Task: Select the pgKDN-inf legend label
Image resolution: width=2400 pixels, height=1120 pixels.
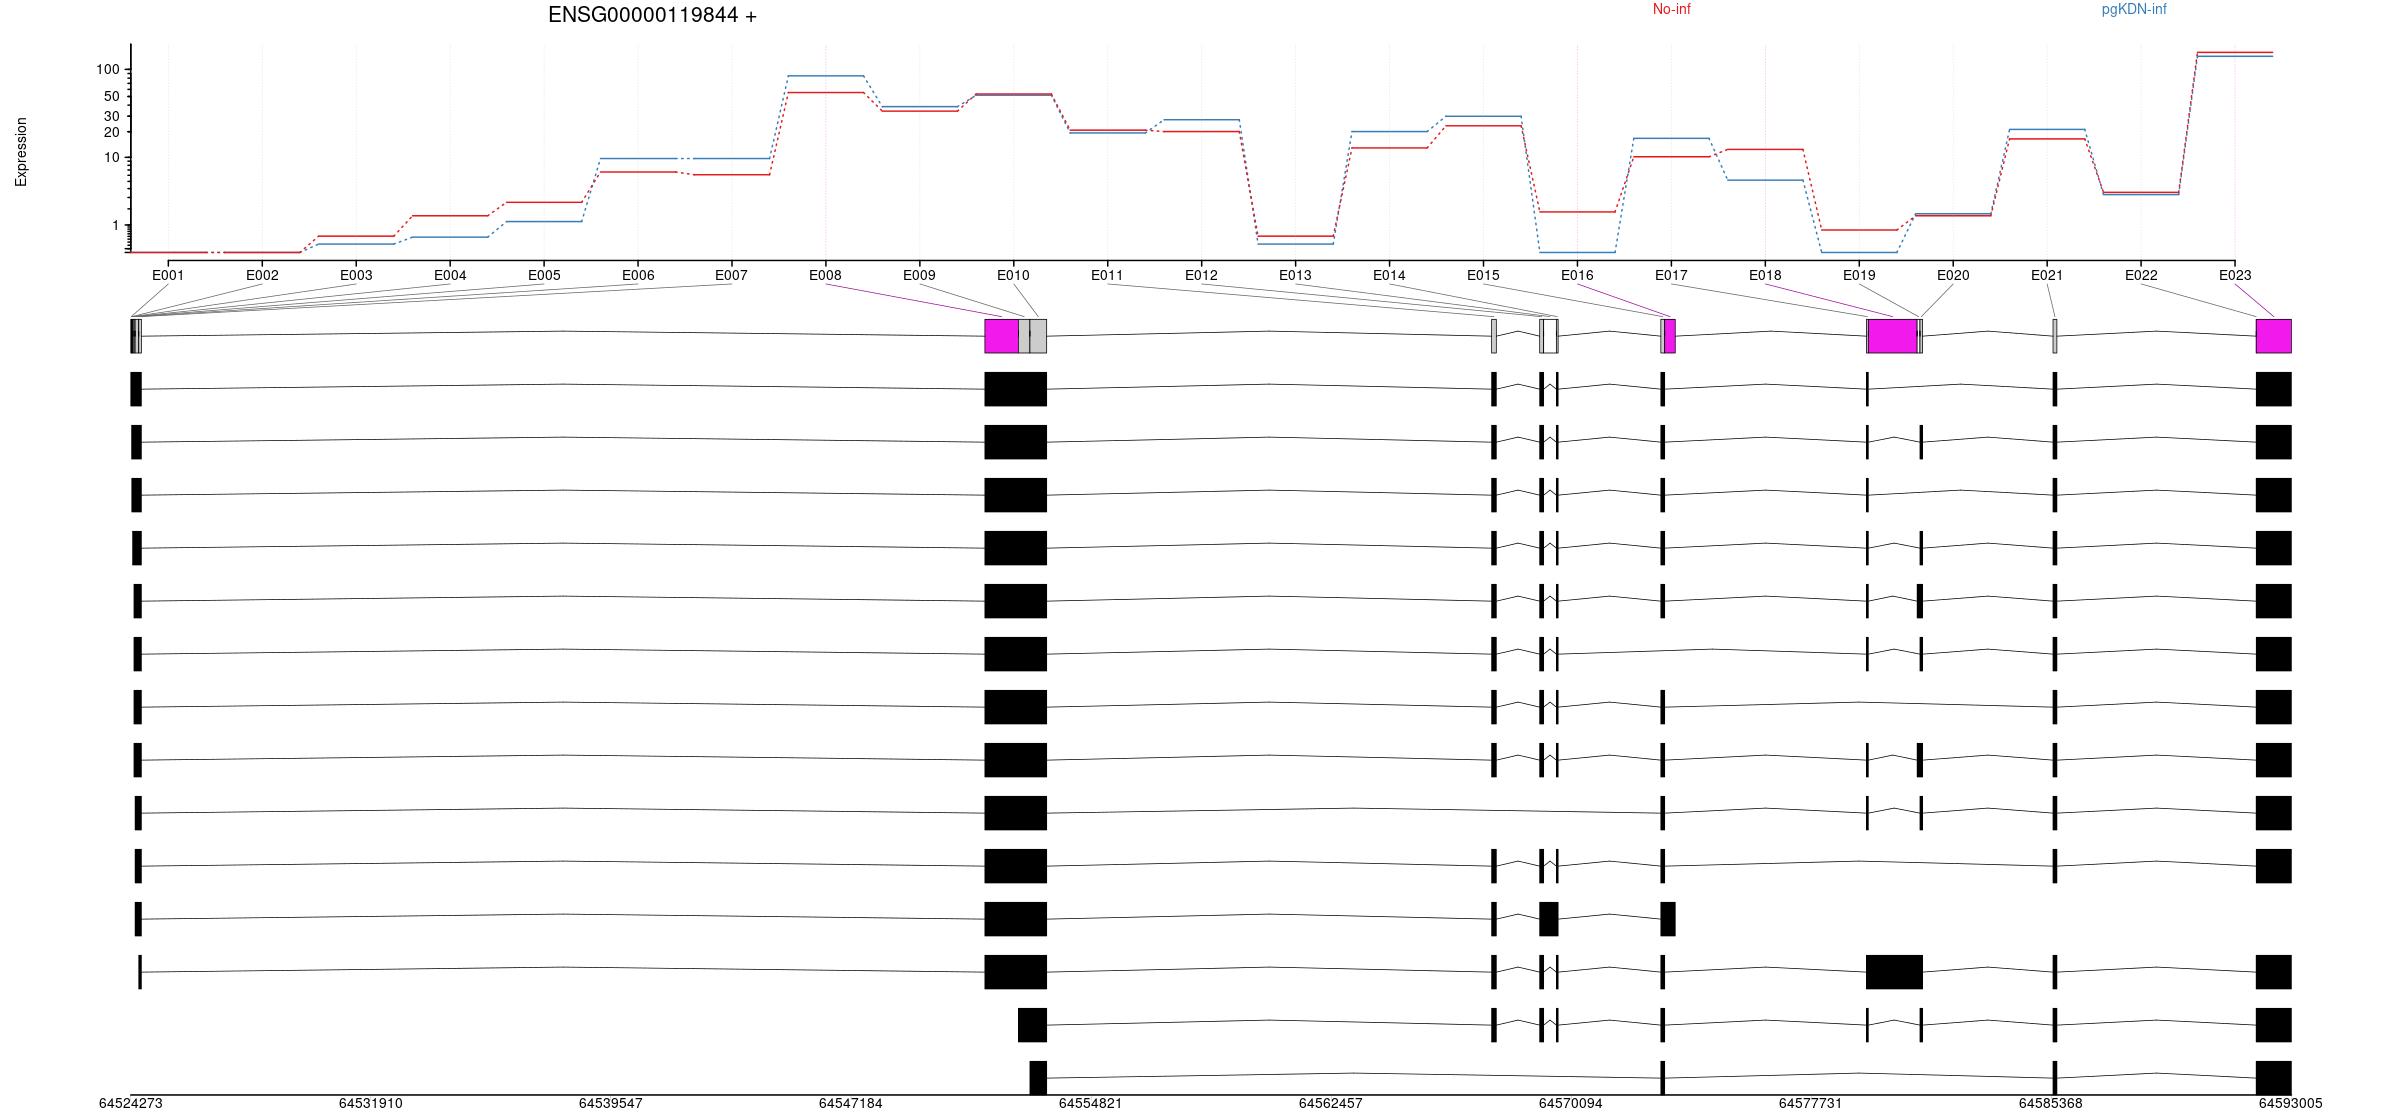Action: (x=2134, y=9)
